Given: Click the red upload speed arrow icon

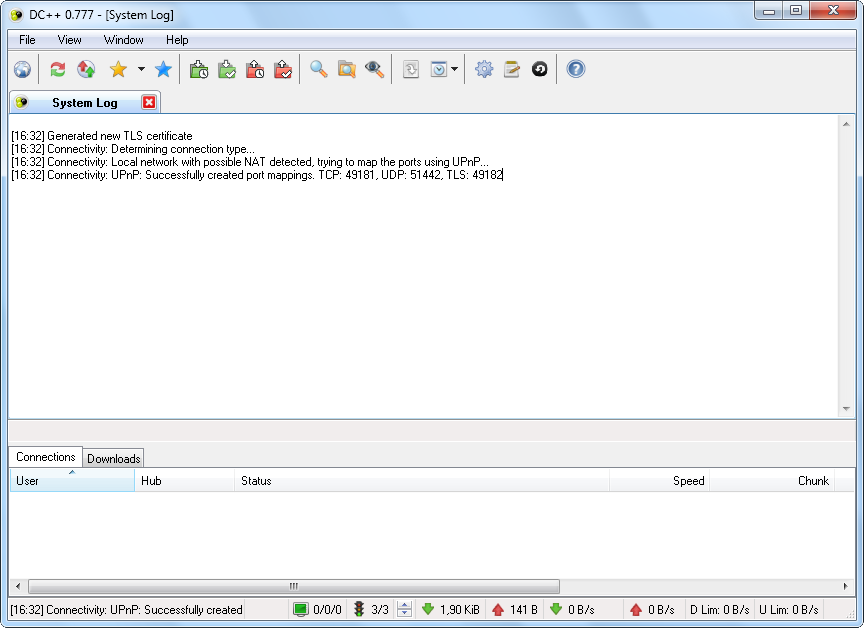Looking at the screenshot, I should click(636, 609).
